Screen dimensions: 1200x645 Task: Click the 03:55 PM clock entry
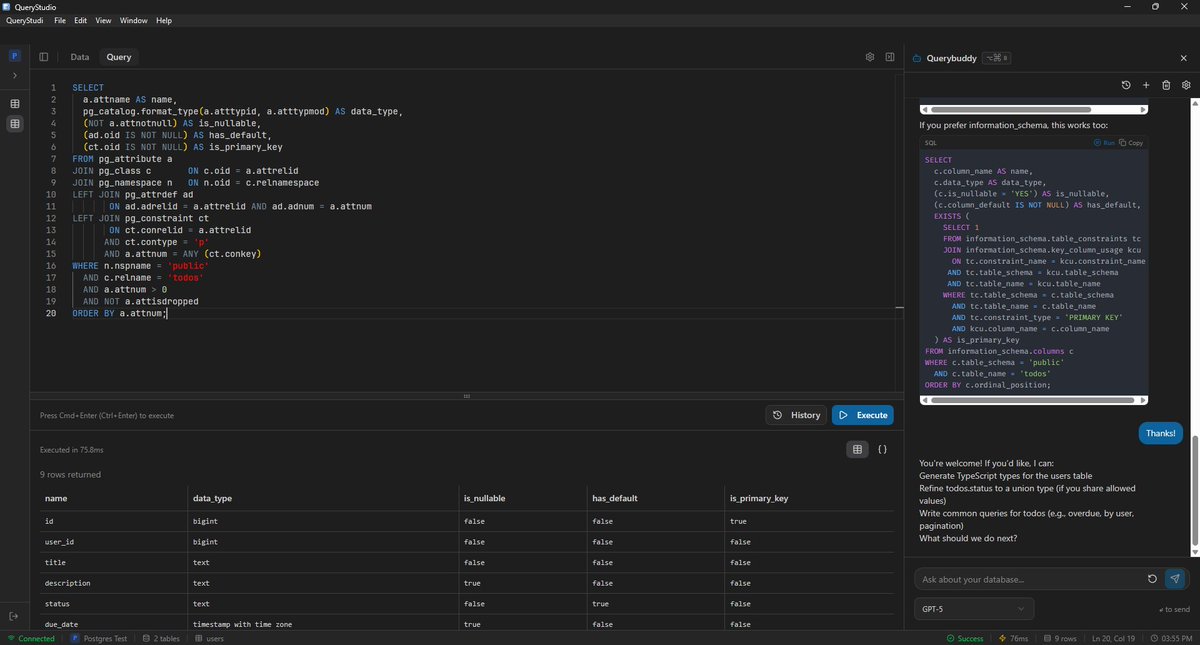pos(1171,638)
